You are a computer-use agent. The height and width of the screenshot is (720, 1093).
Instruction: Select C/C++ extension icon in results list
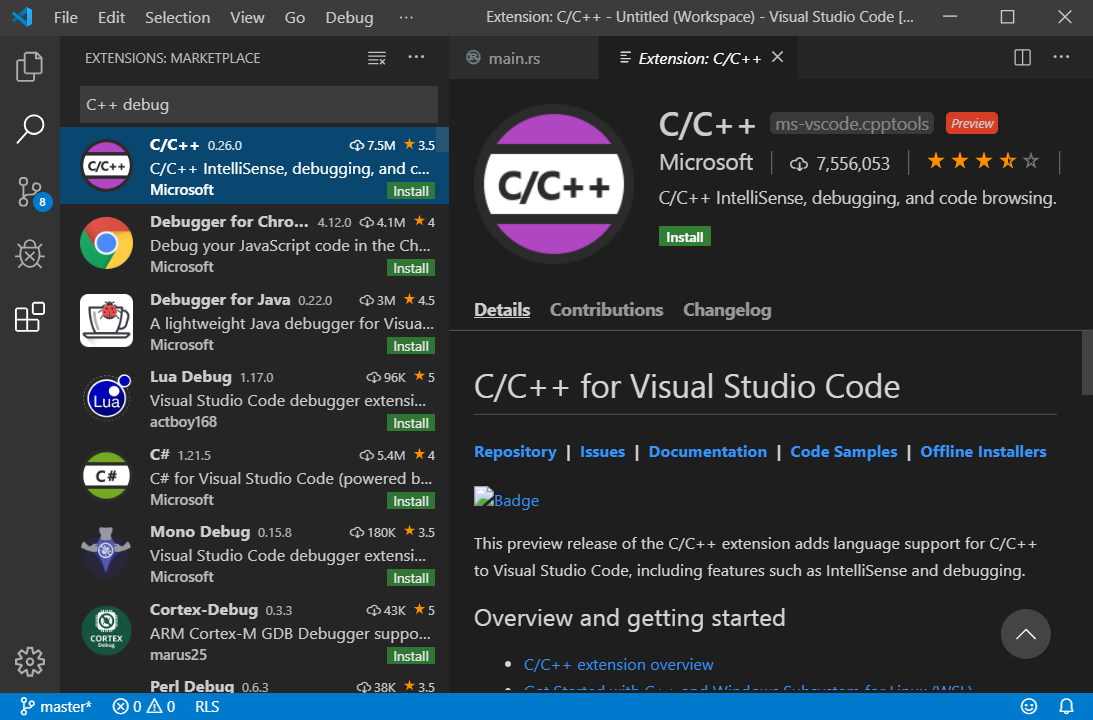click(106, 166)
